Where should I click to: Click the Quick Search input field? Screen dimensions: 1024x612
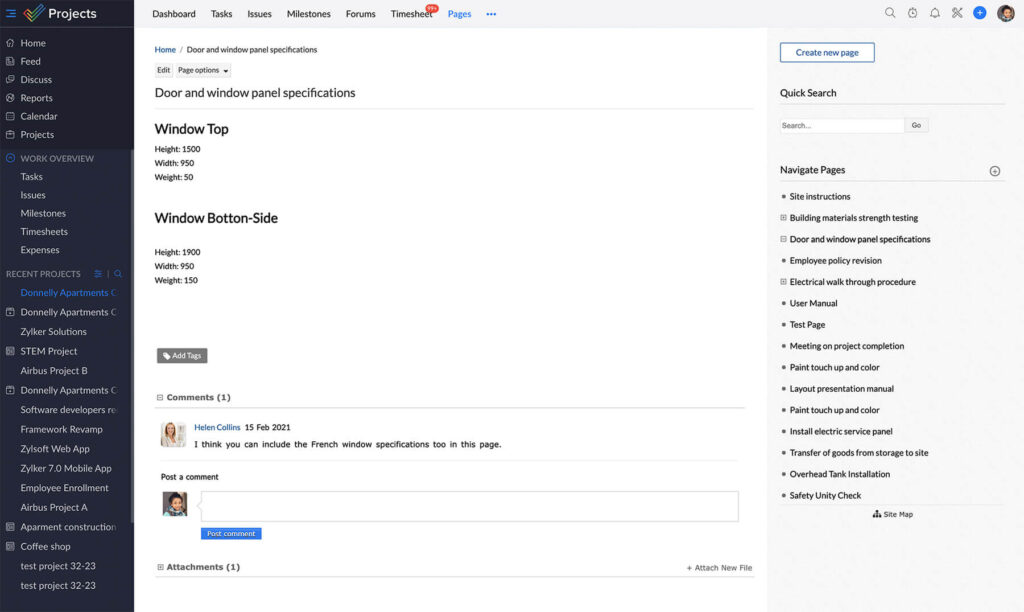point(841,126)
